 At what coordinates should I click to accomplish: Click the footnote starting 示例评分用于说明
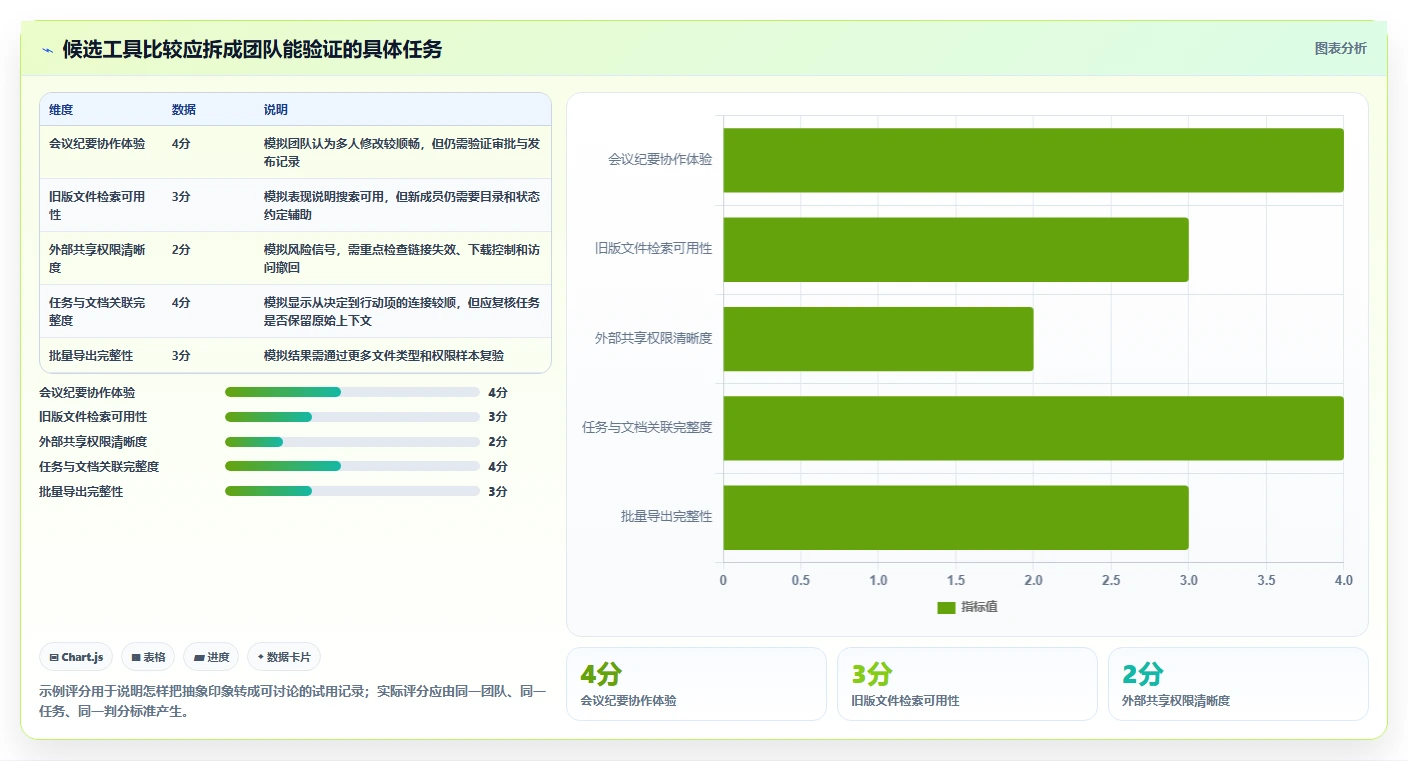(293, 702)
